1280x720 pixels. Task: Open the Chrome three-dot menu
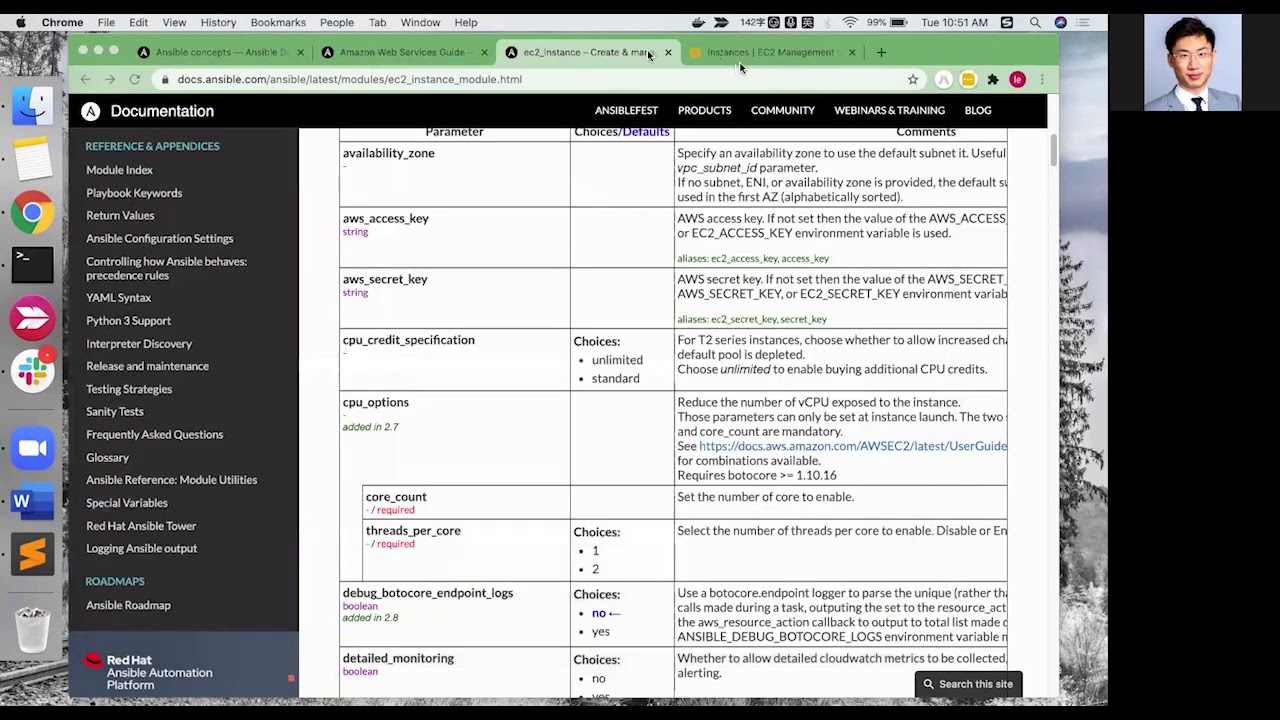pyautogui.click(x=1041, y=79)
